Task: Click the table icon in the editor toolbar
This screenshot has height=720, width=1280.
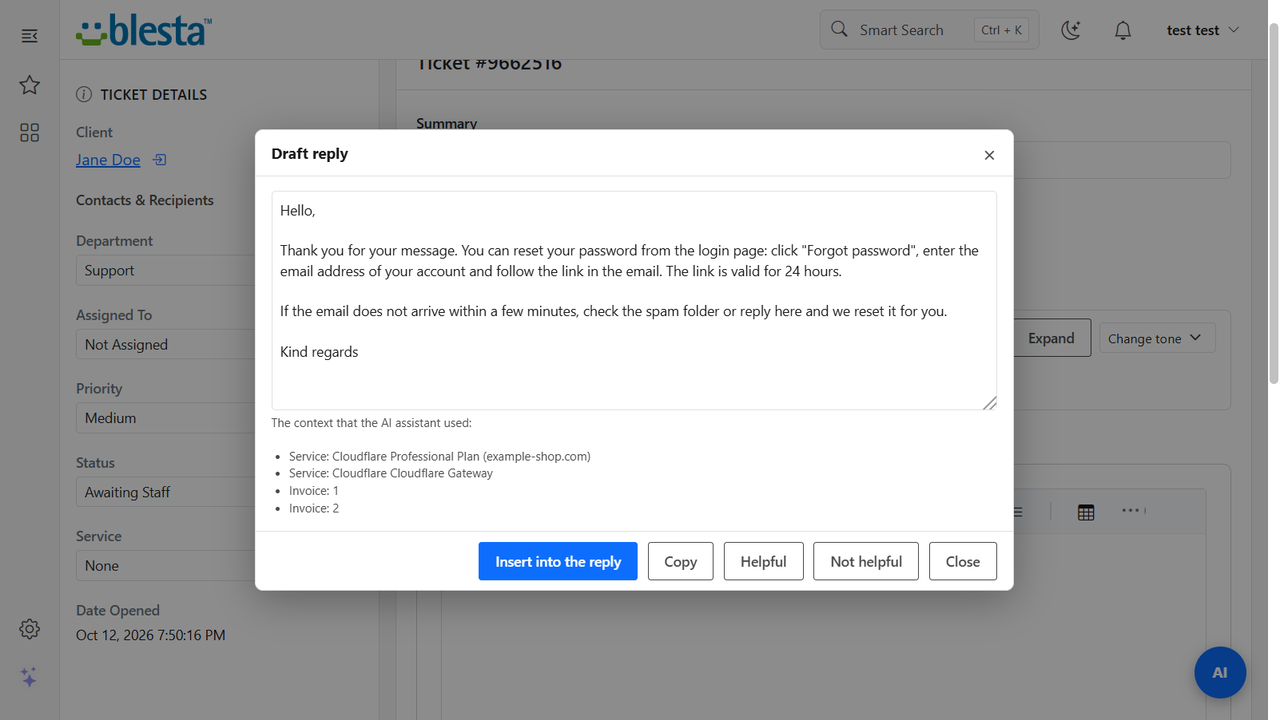Action: coord(1086,512)
